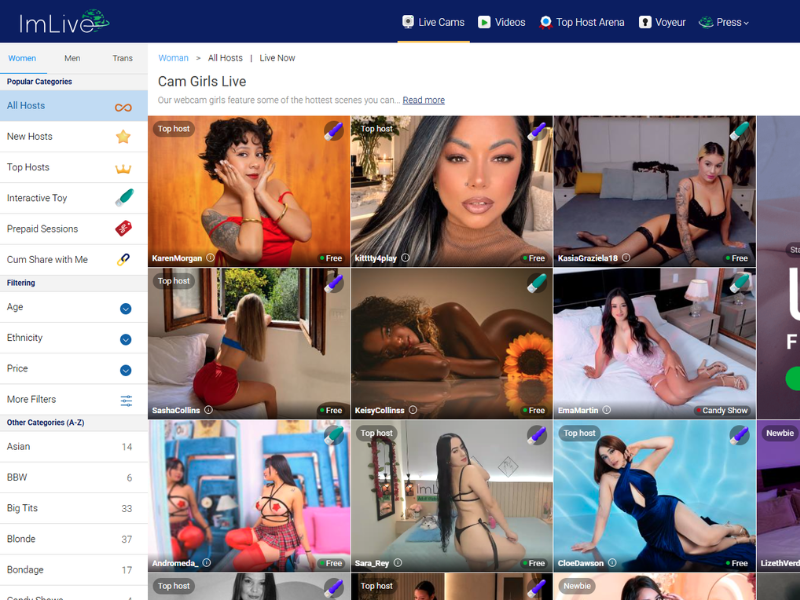Open Top Host Arena
Image resolution: width=800 pixels, height=600 pixels.
pyautogui.click(x=582, y=22)
